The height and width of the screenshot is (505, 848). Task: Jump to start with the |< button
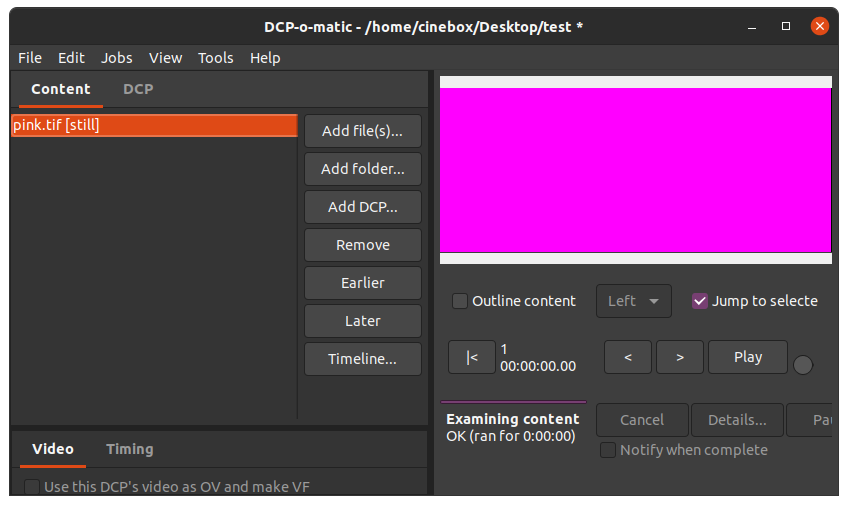472,357
